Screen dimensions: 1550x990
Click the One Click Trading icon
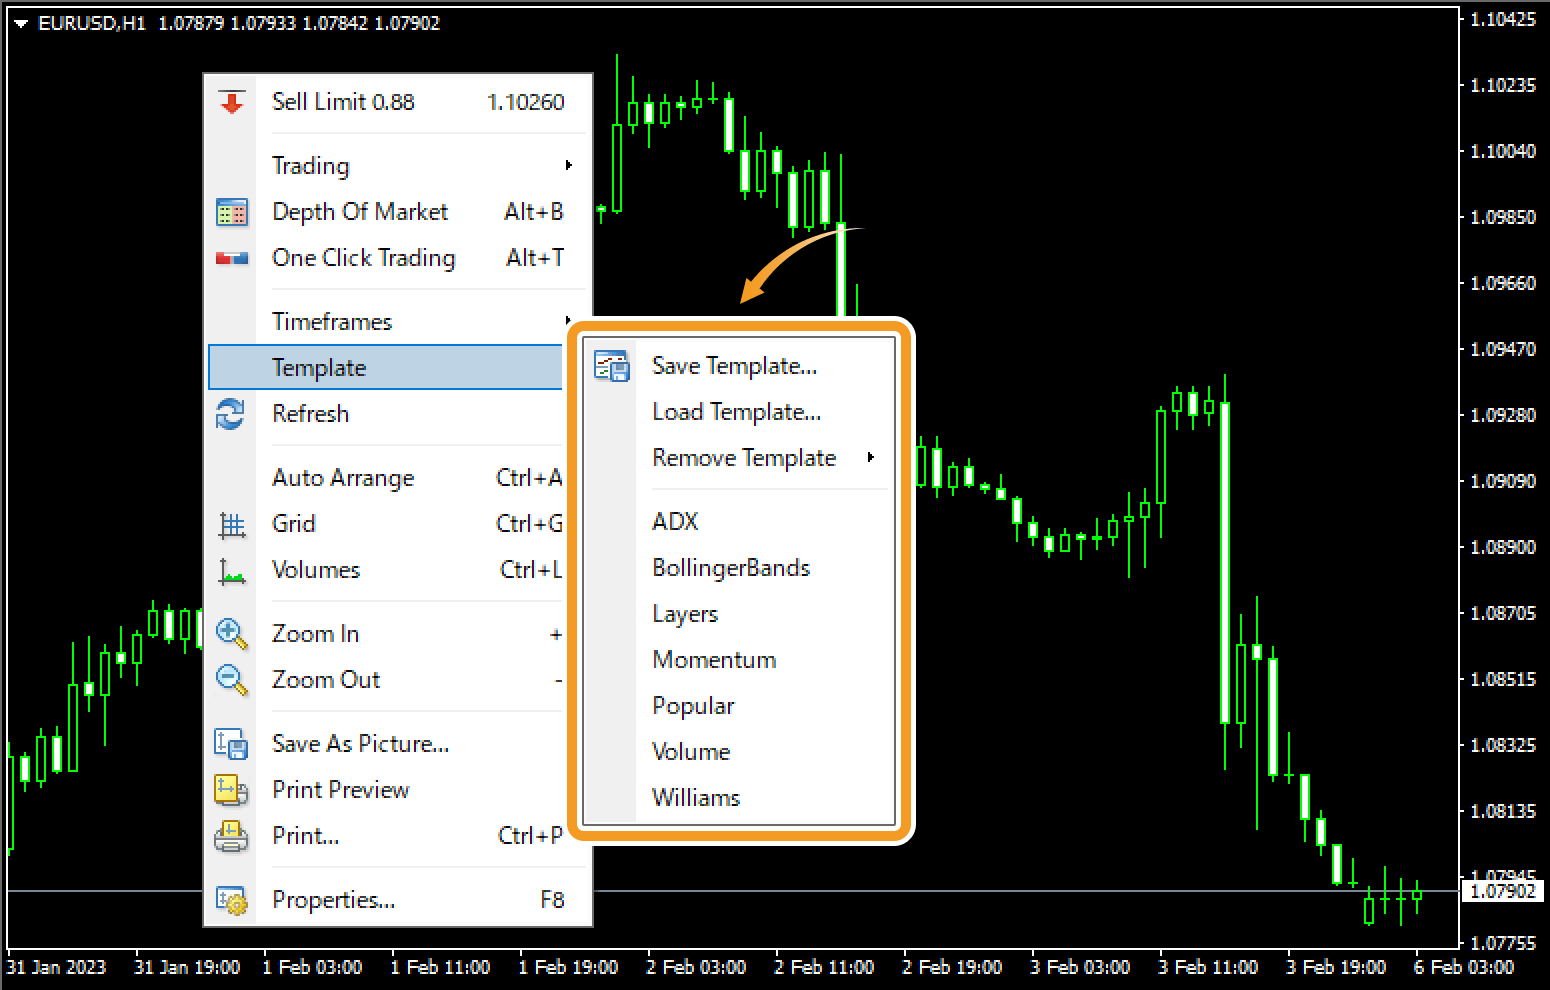[x=232, y=258]
